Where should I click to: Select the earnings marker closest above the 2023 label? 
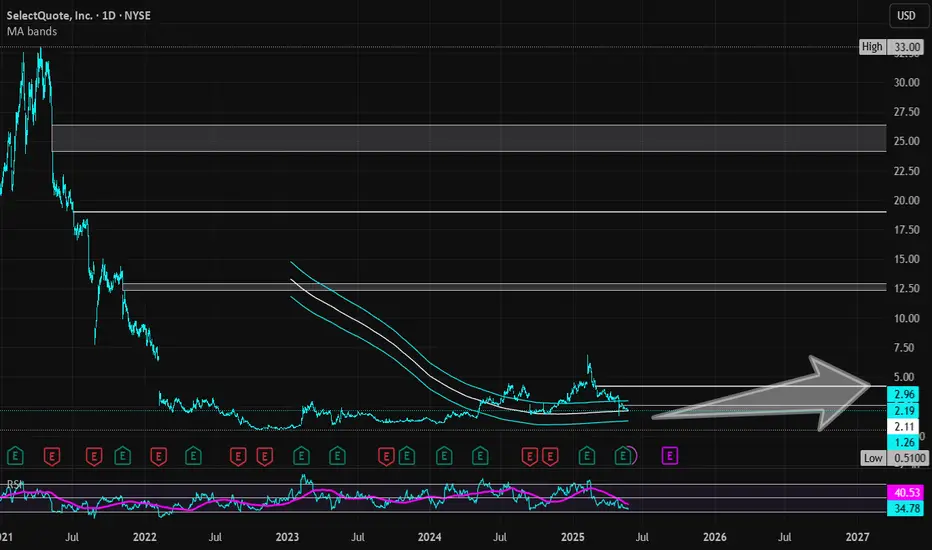coord(301,456)
